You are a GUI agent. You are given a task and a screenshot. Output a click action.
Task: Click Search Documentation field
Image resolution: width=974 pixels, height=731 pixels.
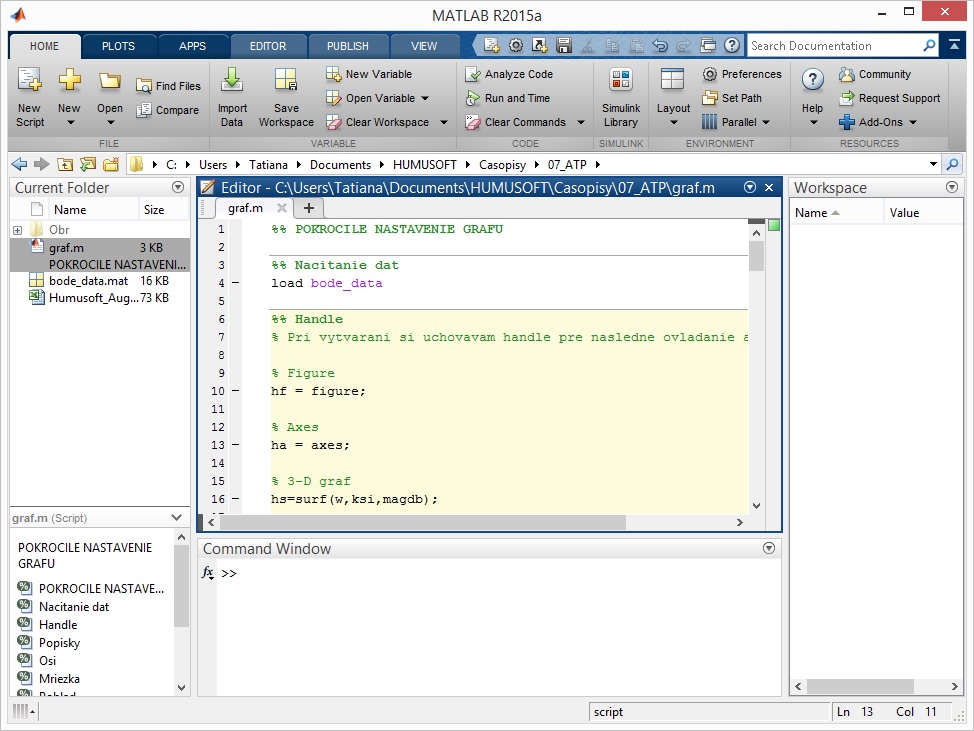(x=835, y=45)
